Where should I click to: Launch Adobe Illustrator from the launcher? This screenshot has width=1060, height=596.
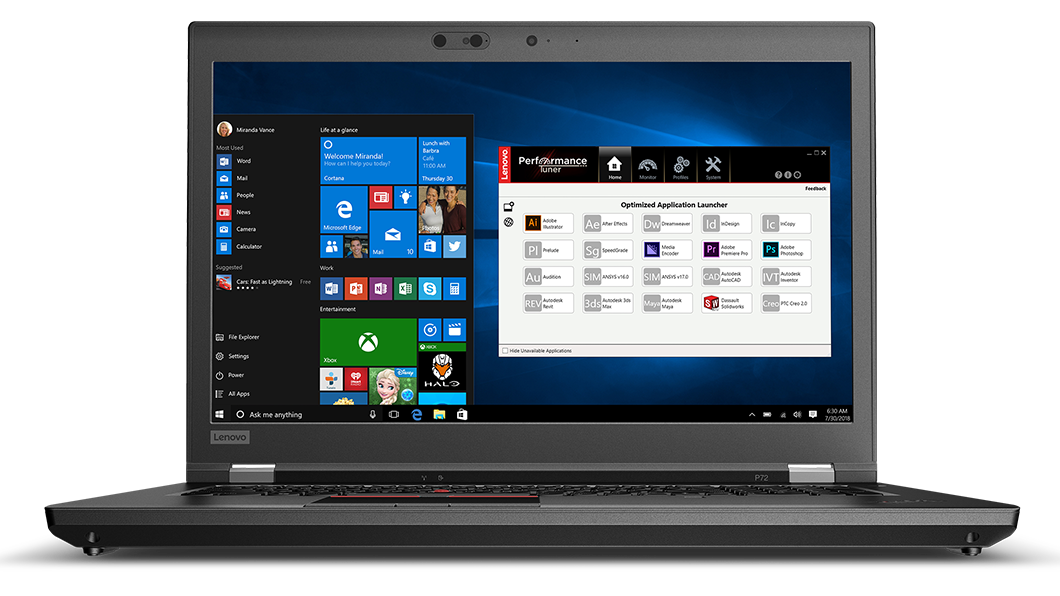(548, 224)
